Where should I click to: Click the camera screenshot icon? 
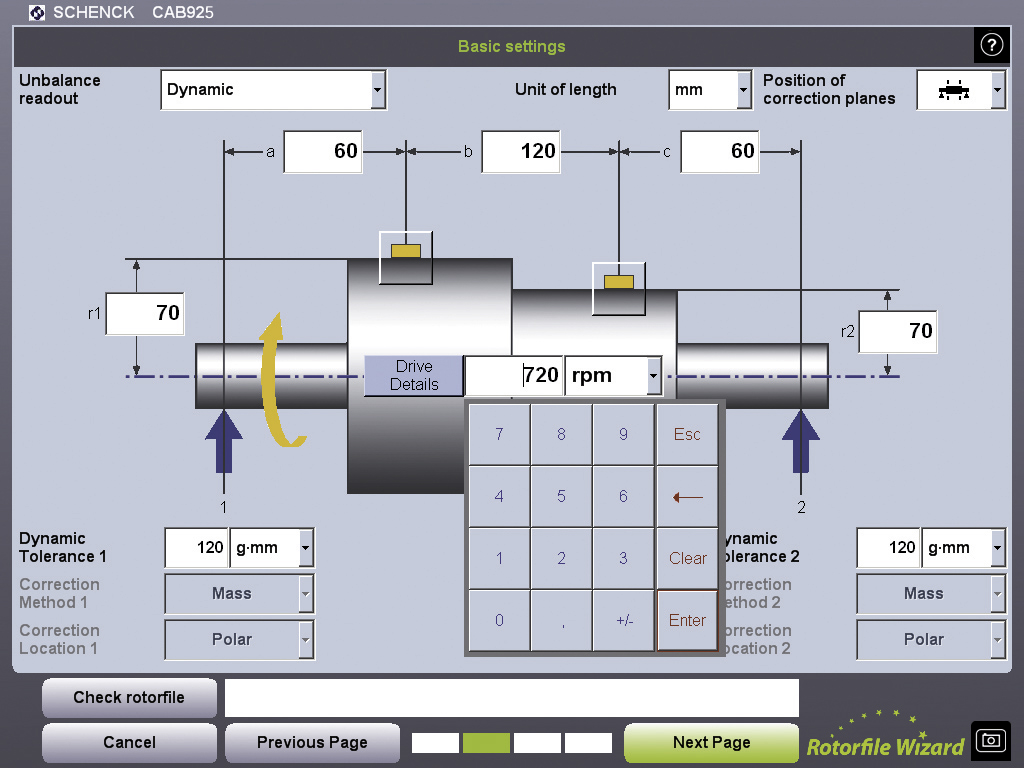tap(990, 740)
